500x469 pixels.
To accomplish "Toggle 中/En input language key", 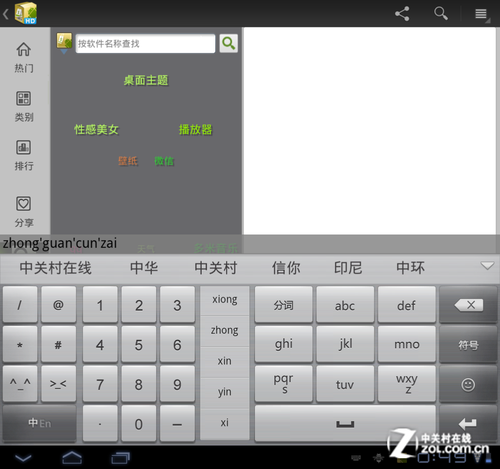I will pos(39,423).
